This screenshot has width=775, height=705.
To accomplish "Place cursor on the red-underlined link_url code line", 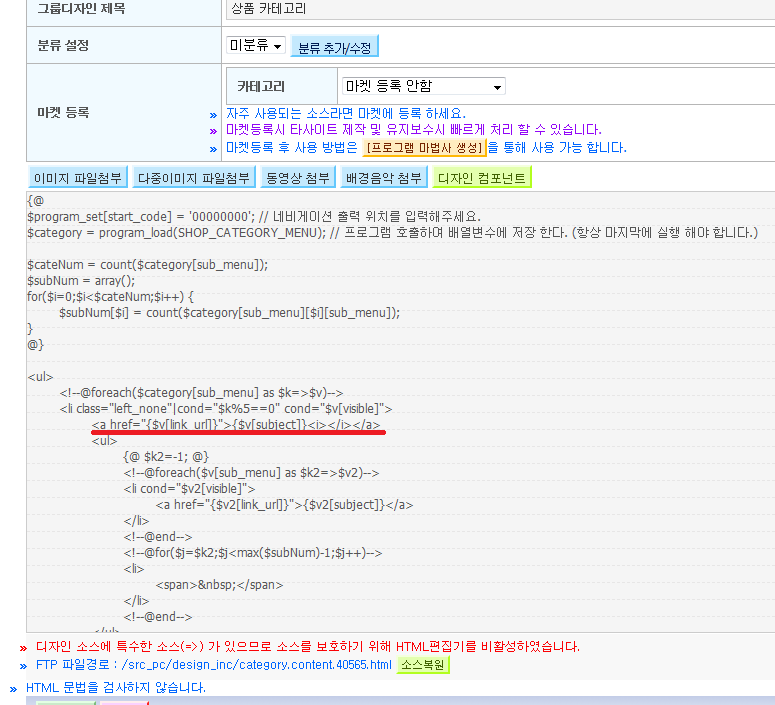I will (x=236, y=425).
